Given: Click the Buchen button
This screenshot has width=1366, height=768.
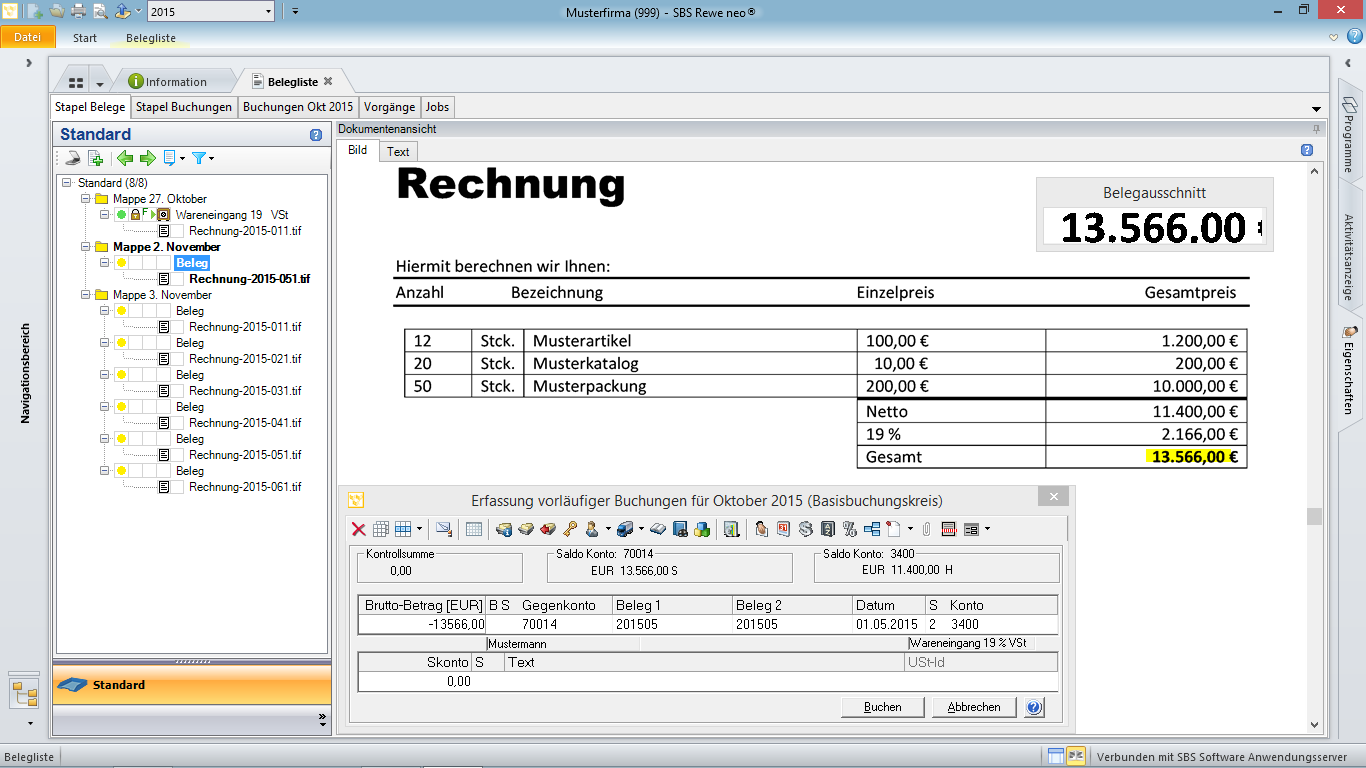Looking at the screenshot, I should (x=882, y=707).
